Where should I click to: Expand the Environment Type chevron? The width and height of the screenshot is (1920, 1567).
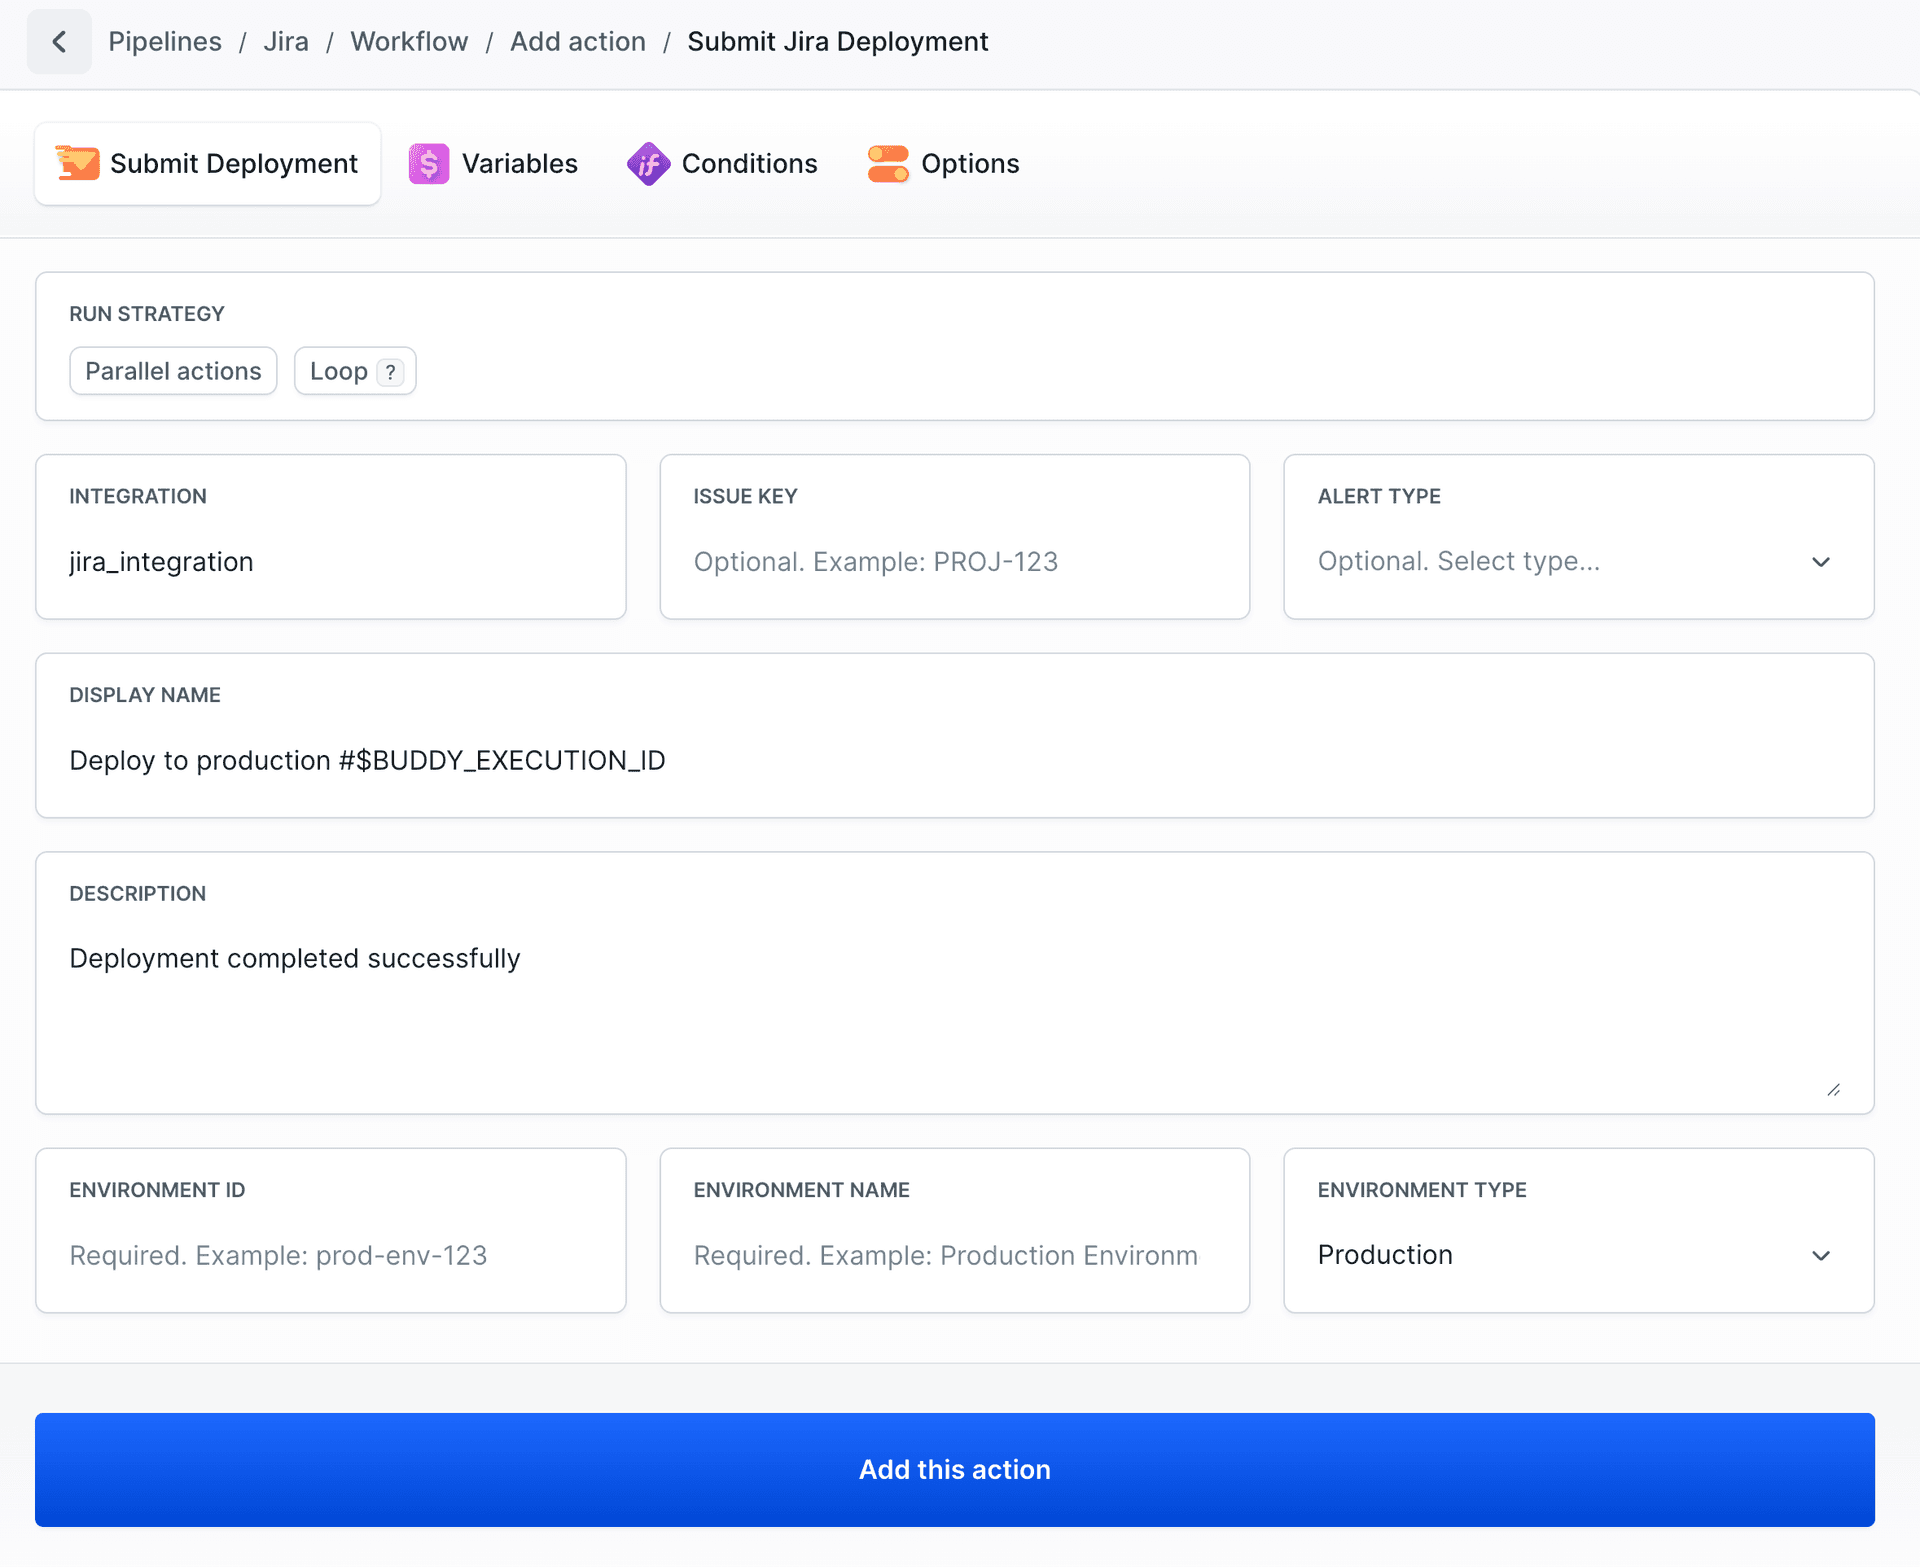tap(1821, 1255)
